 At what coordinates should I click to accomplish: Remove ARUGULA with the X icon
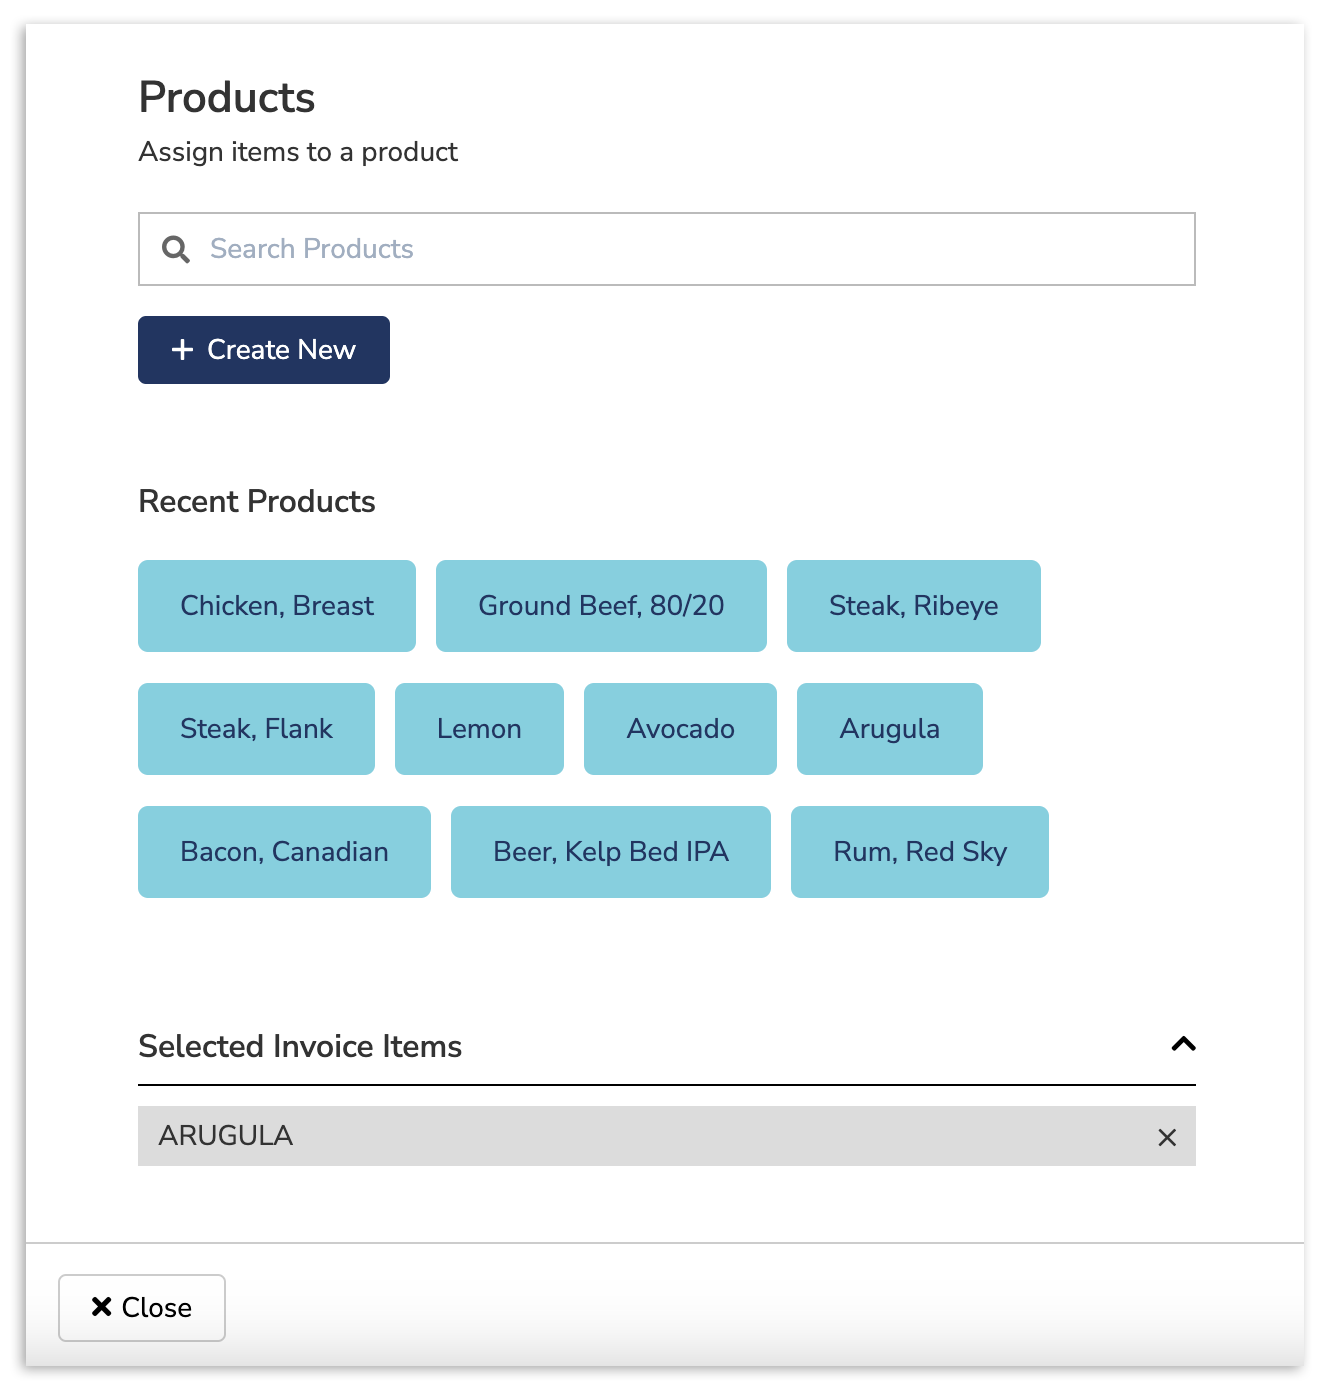point(1166,1137)
